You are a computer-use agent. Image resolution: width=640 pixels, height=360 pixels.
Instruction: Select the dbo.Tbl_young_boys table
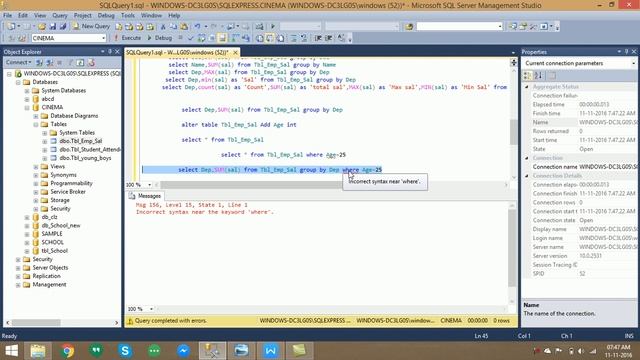point(85,158)
